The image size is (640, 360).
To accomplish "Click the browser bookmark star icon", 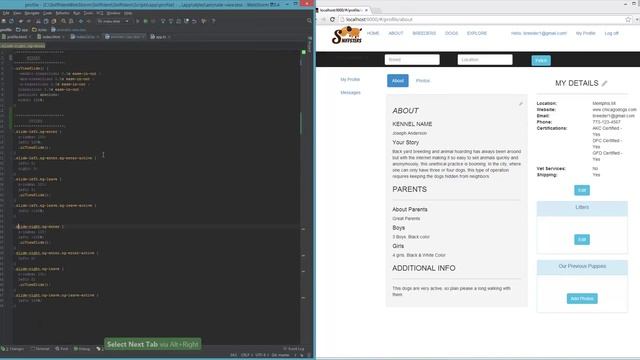I will point(628,19).
